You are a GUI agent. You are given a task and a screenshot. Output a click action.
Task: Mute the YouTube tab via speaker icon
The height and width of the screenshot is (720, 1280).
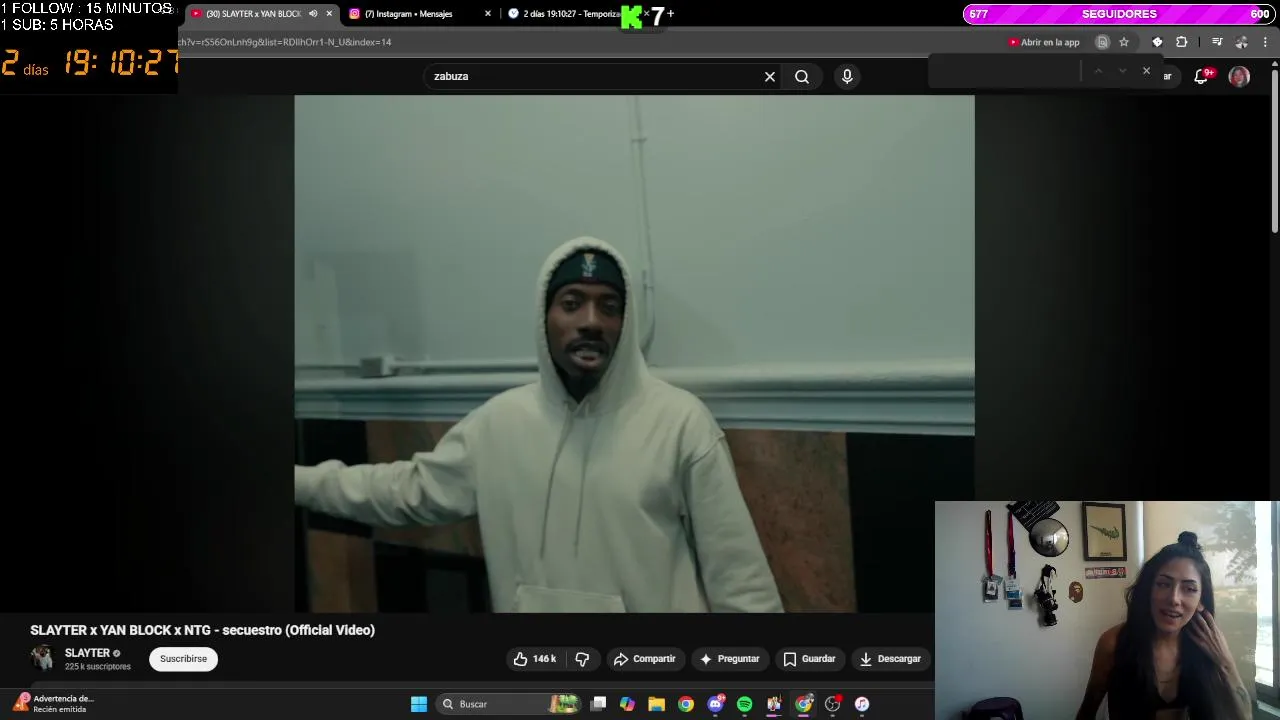pos(313,14)
